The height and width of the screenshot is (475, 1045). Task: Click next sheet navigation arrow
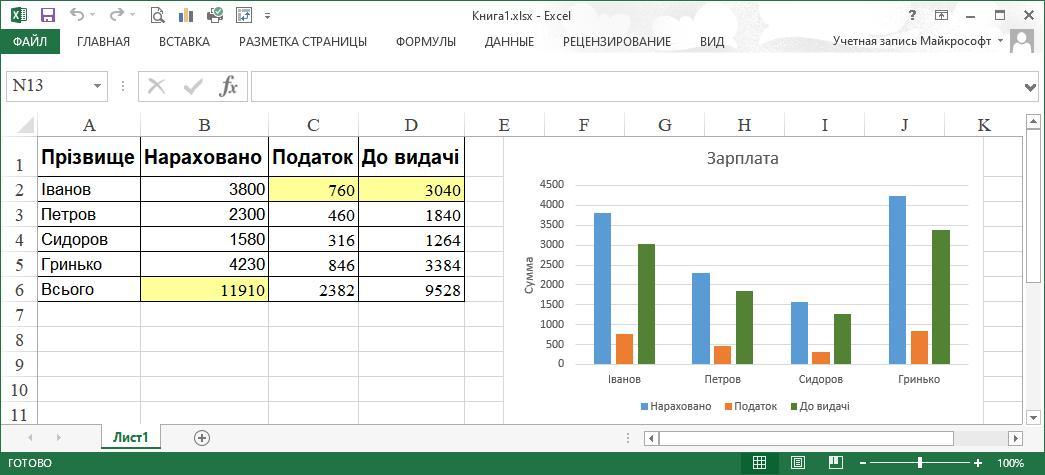click(59, 438)
